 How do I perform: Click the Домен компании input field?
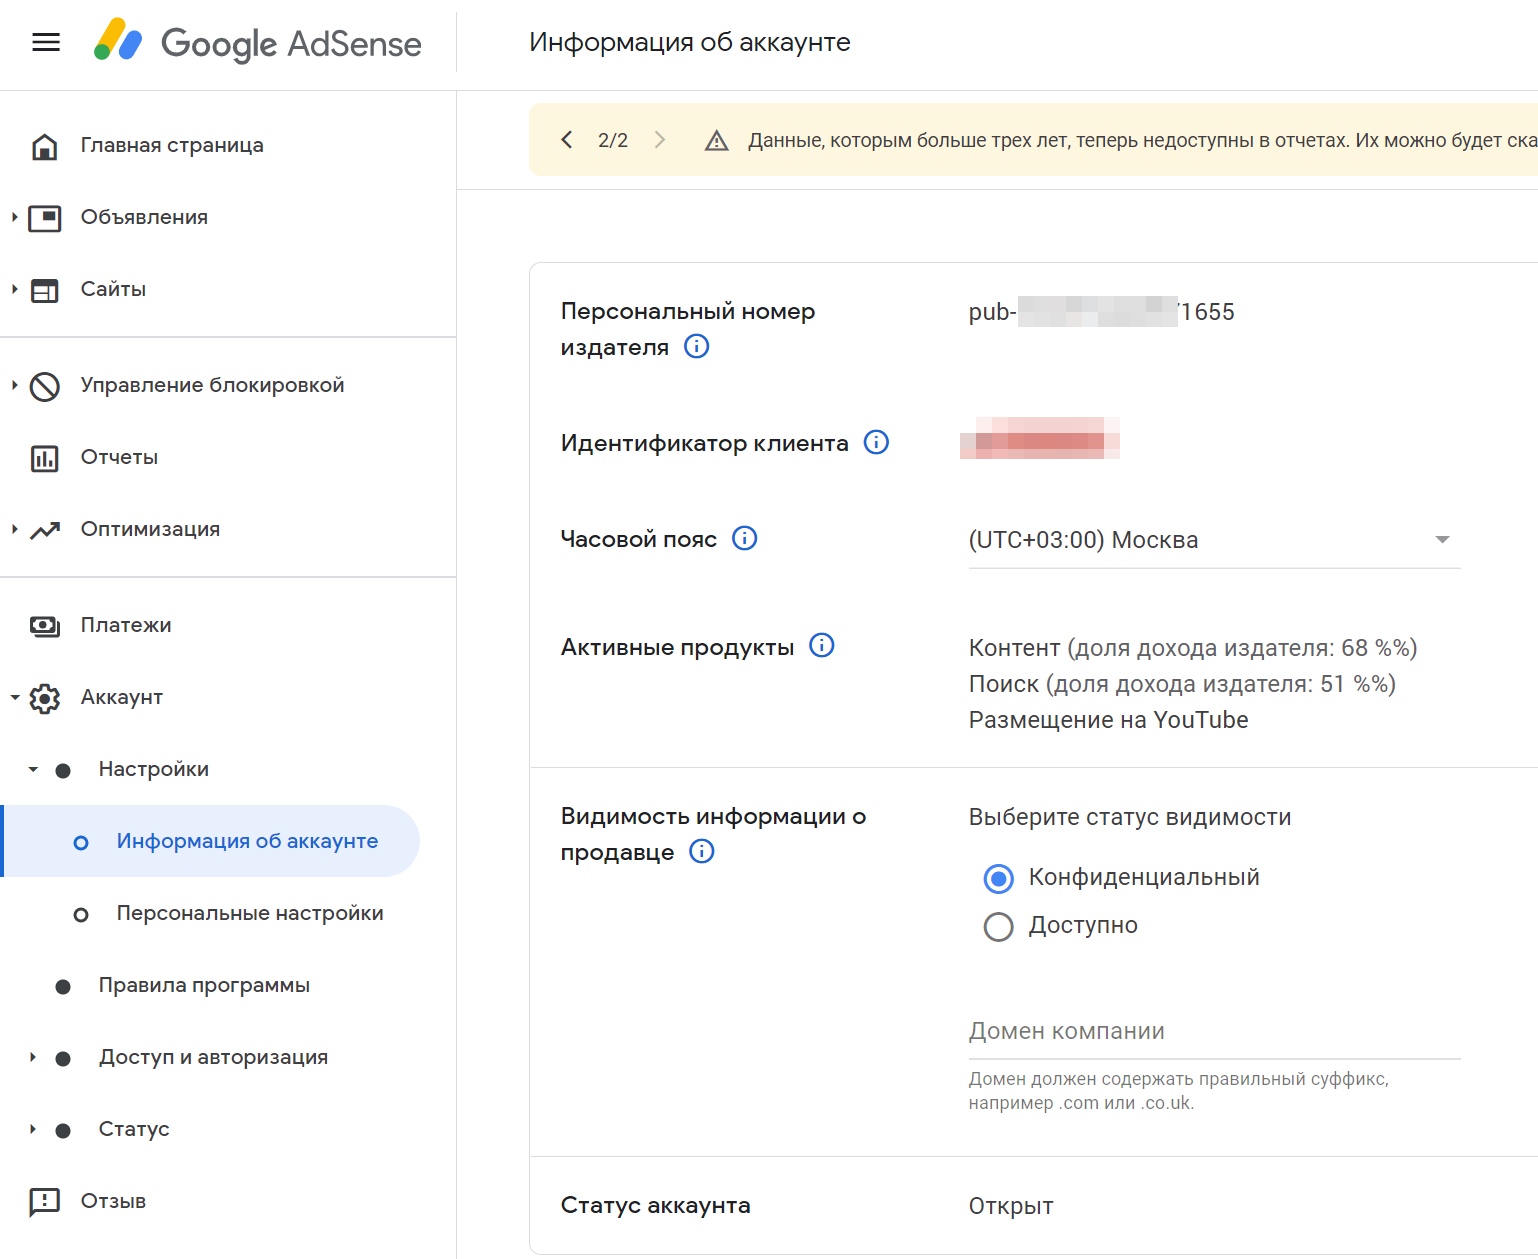[x=1214, y=1032]
